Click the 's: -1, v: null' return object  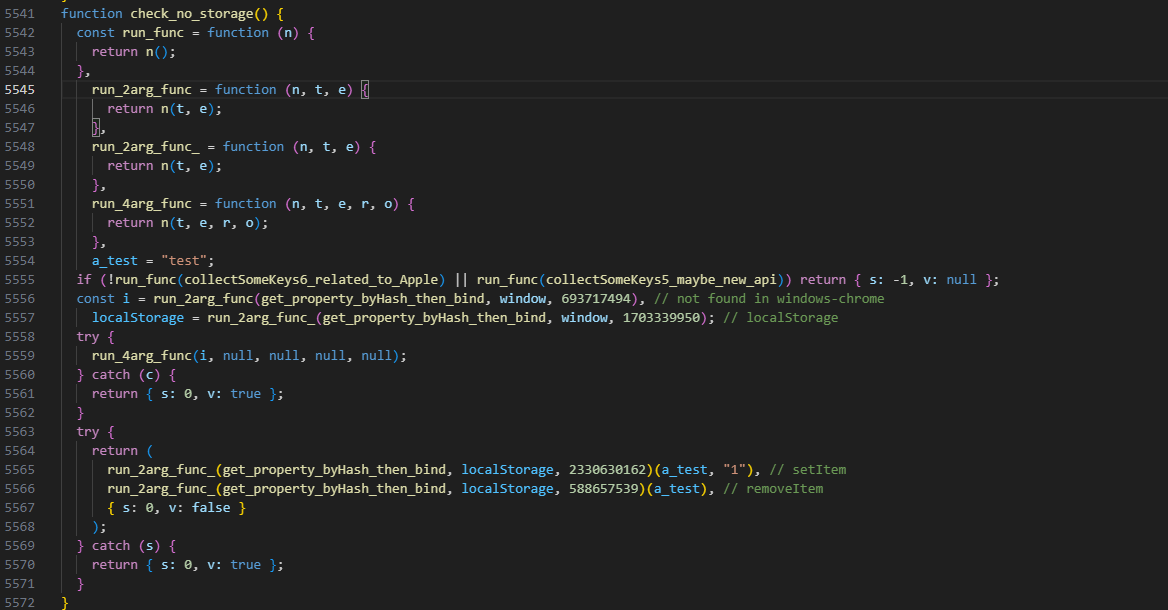923,279
